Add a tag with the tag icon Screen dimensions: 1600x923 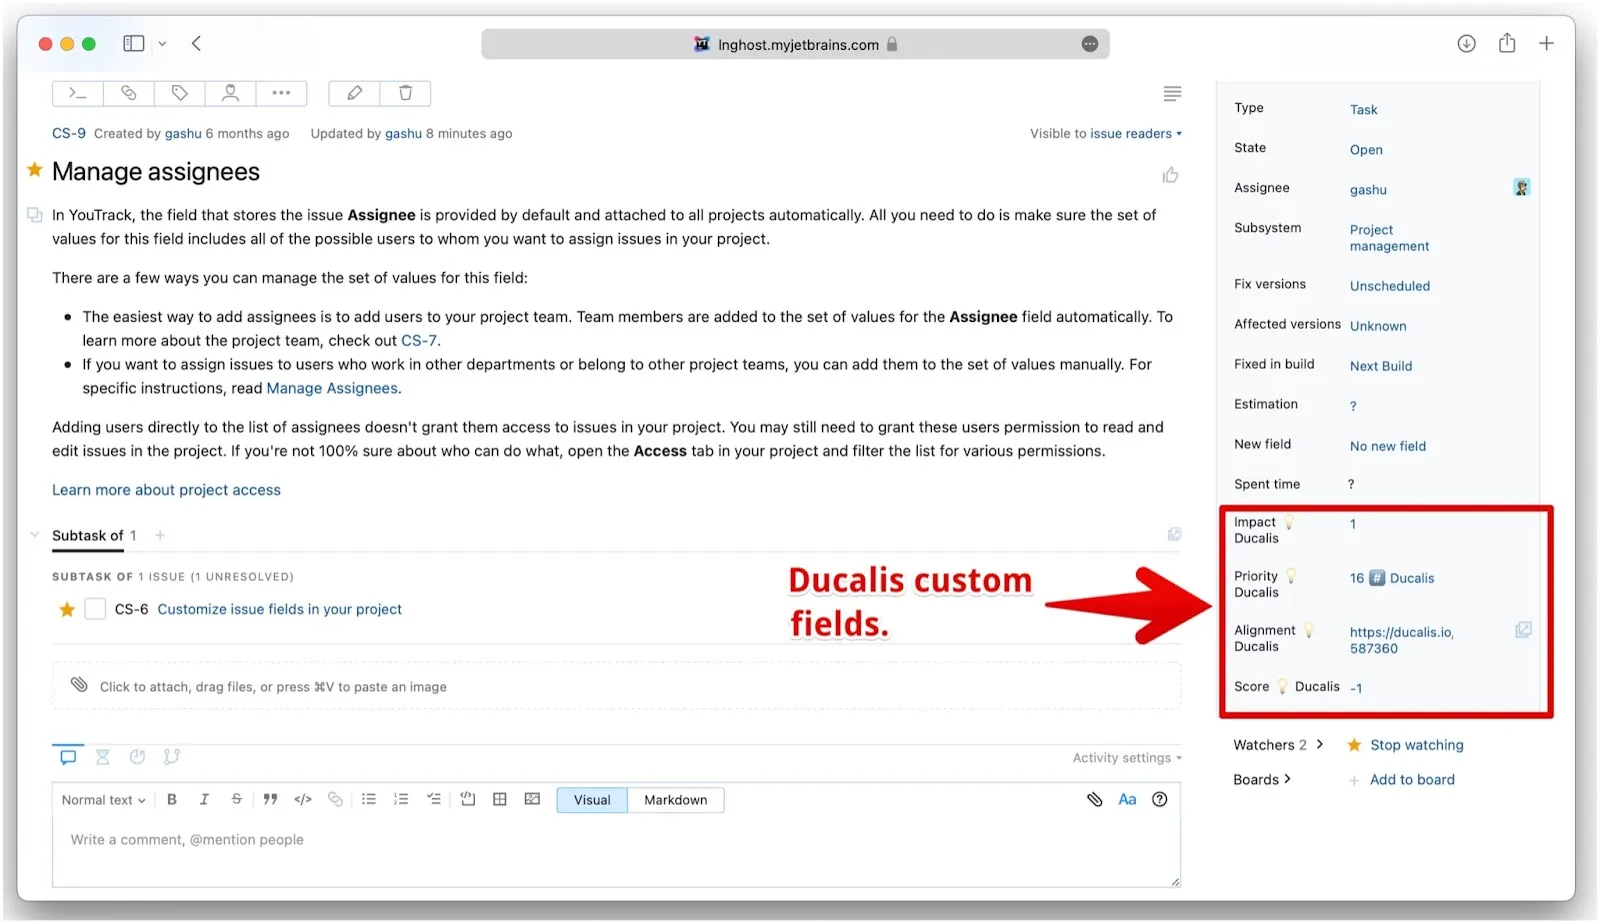(x=179, y=92)
